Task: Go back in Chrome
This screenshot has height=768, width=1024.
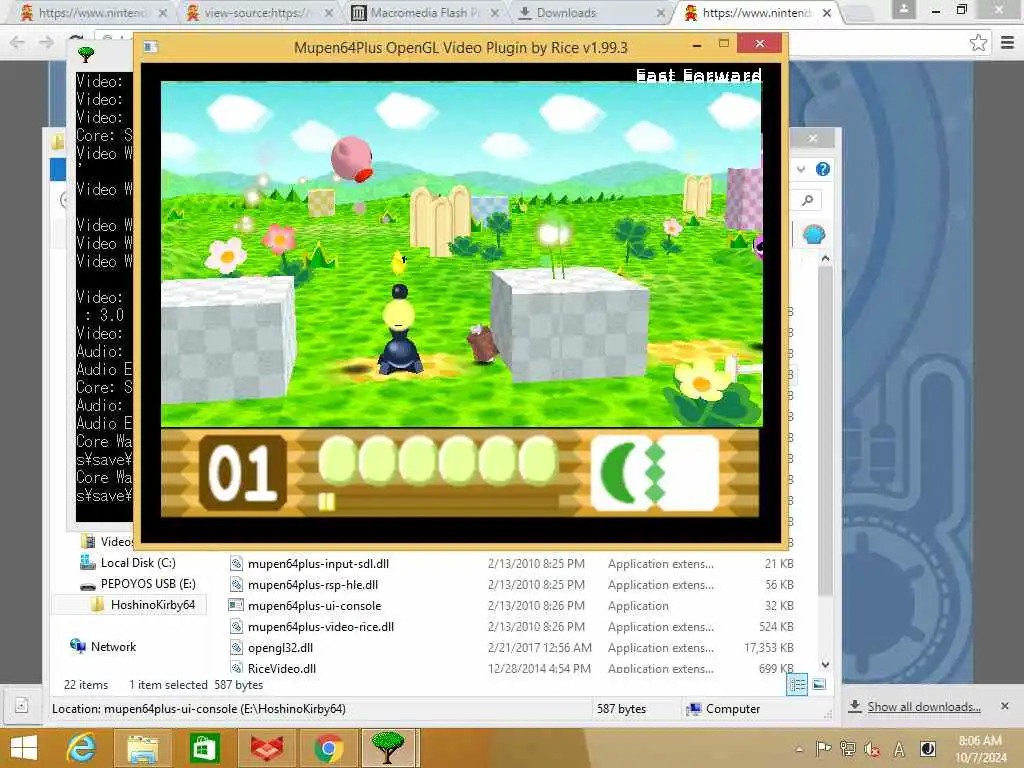Action: (x=17, y=42)
